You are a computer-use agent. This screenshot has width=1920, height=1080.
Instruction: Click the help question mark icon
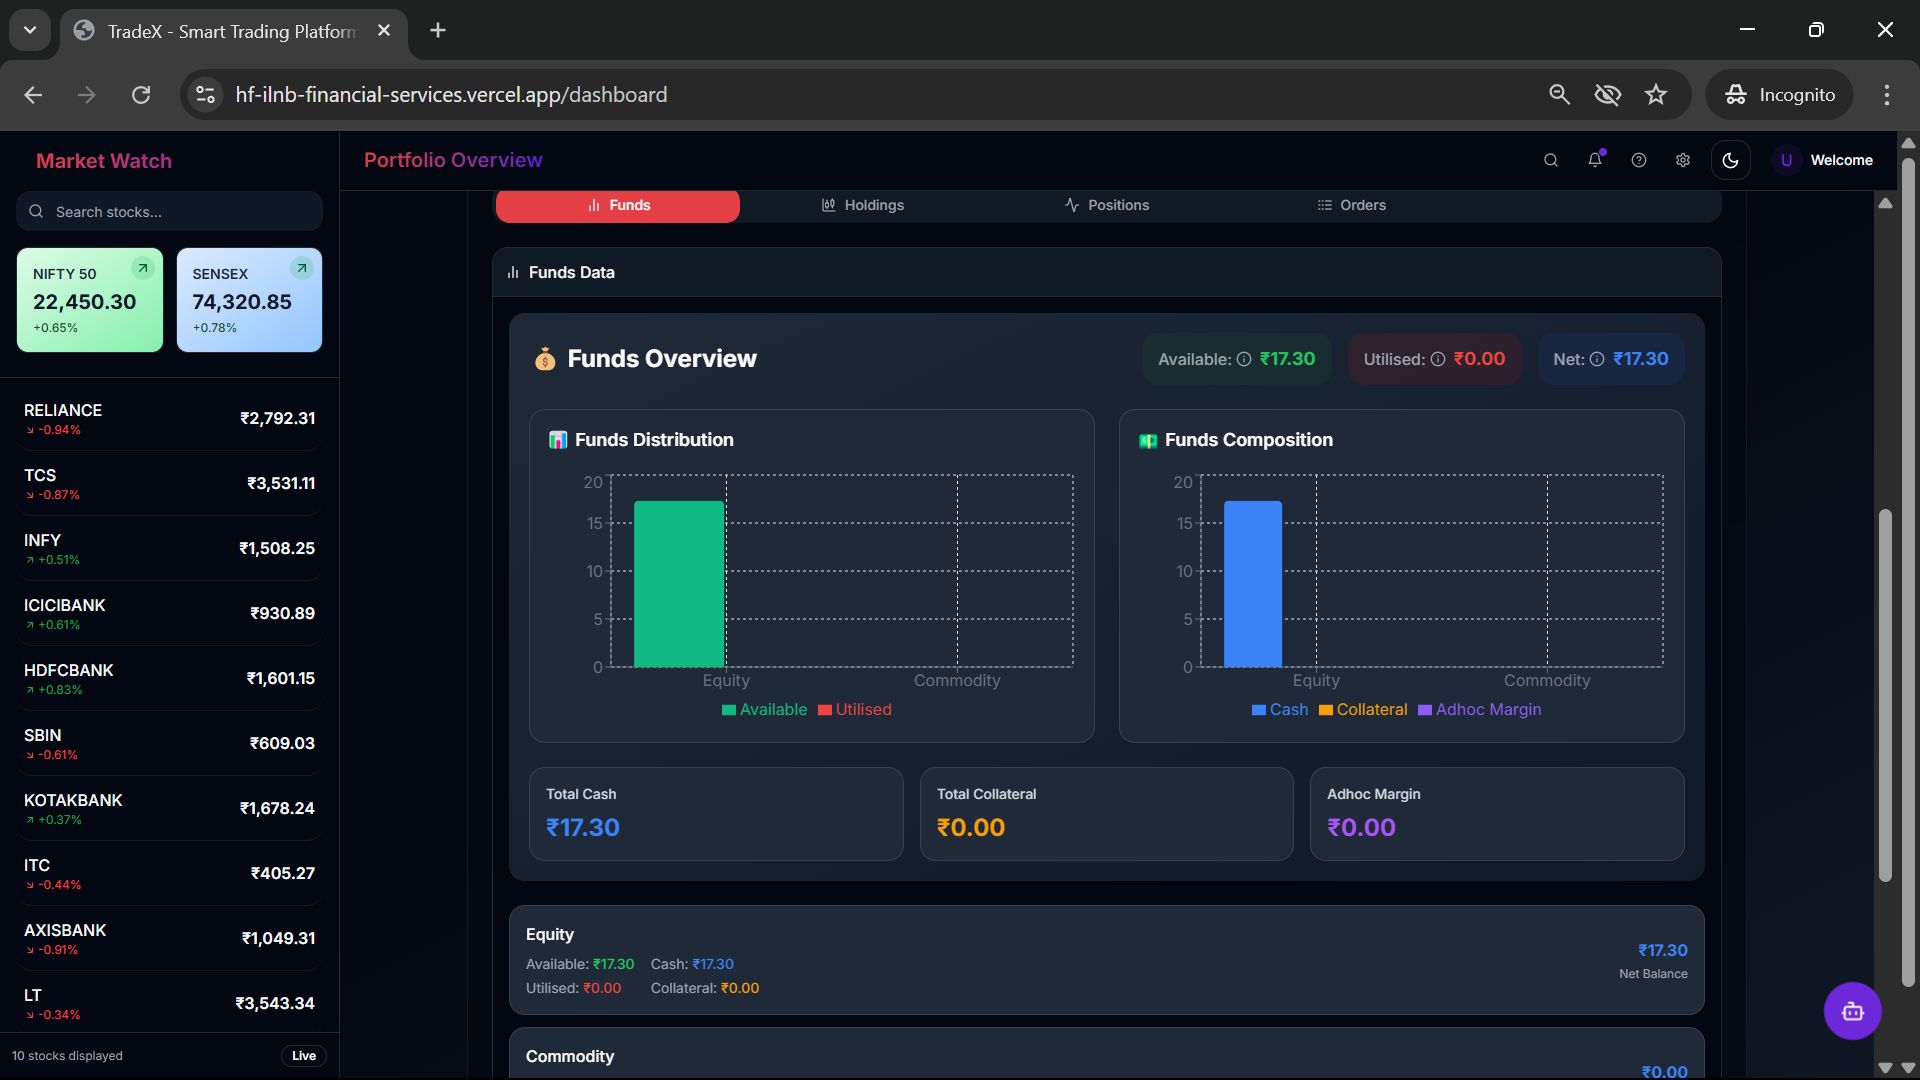(x=1639, y=160)
